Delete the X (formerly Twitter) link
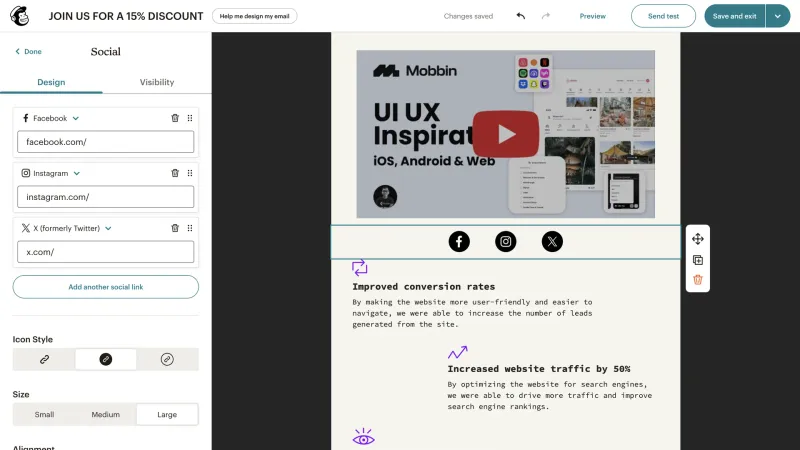 [x=175, y=228]
